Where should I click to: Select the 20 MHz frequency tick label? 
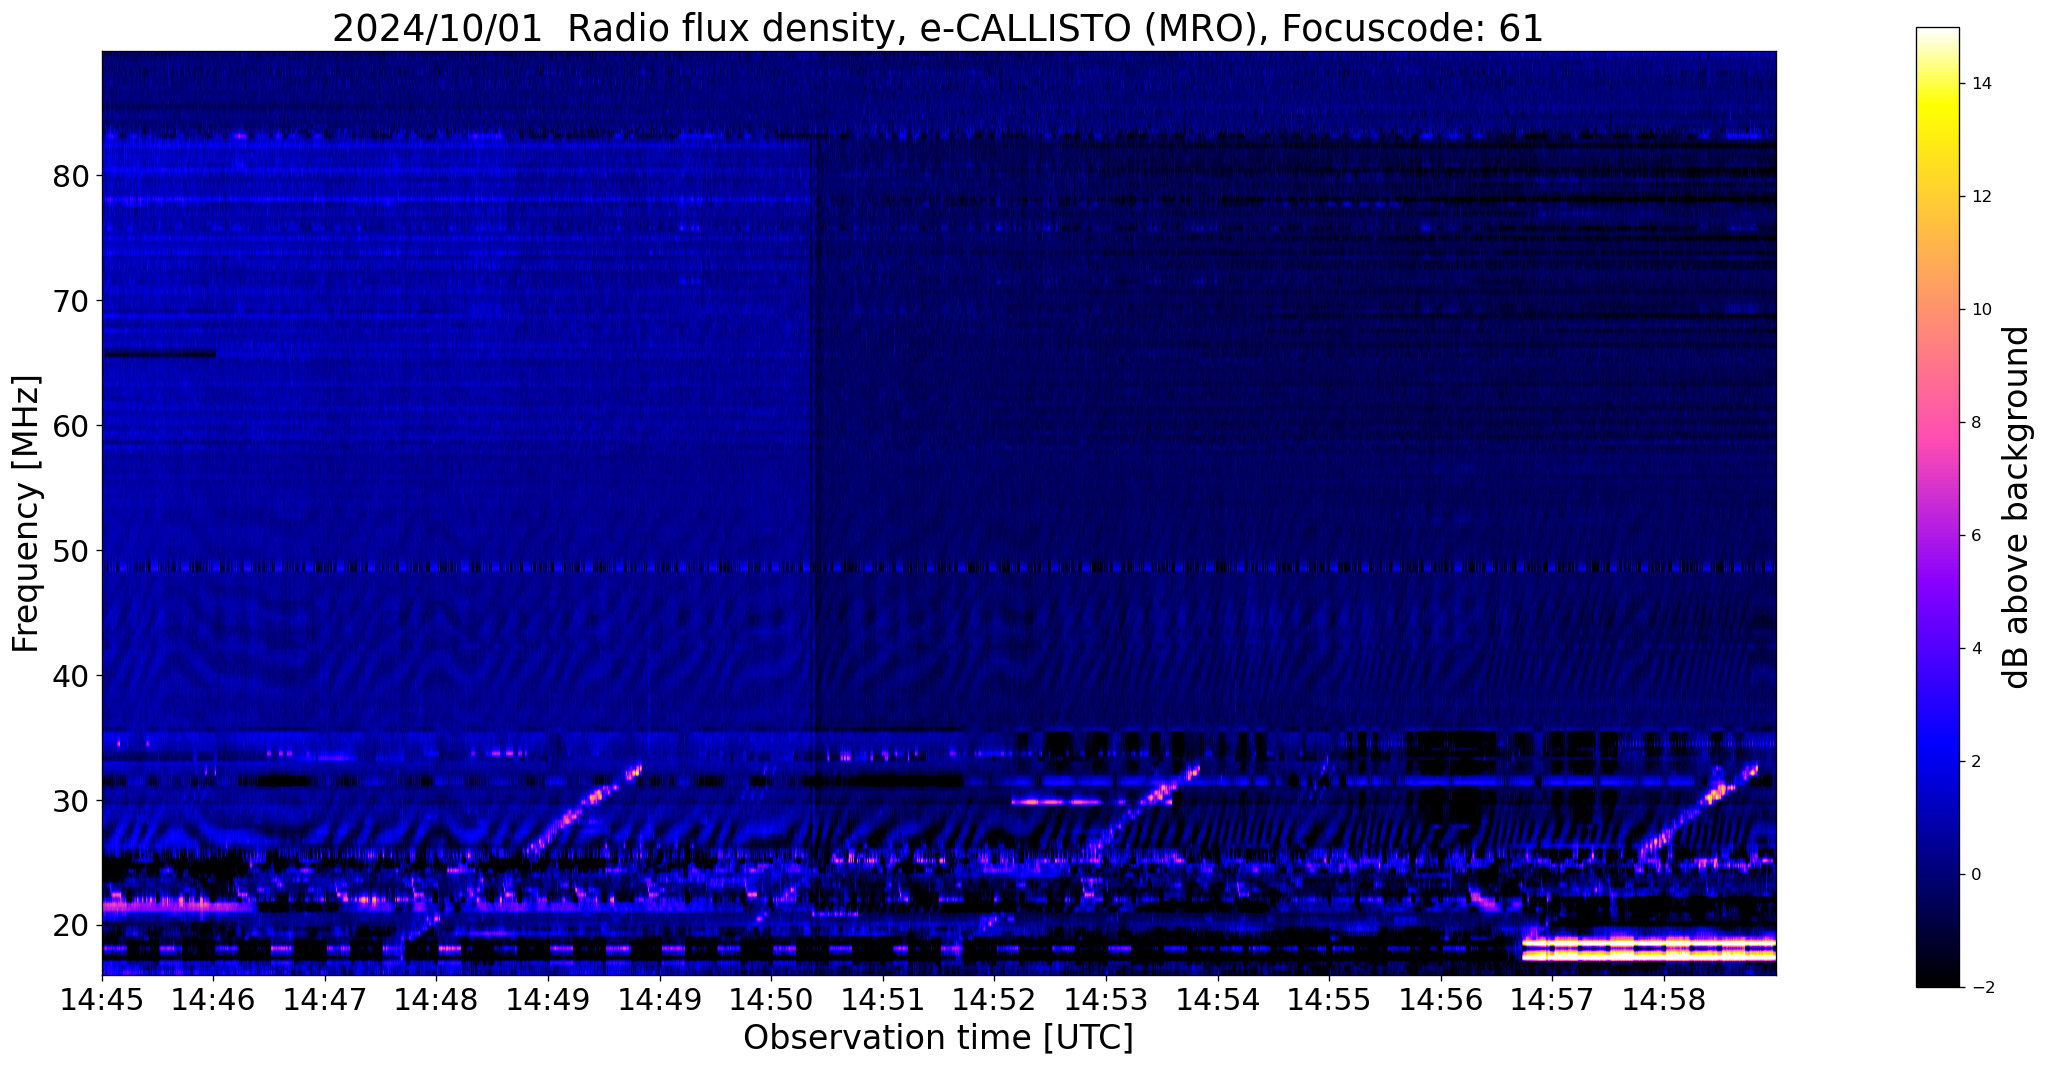pyautogui.click(x=71, y=926)
